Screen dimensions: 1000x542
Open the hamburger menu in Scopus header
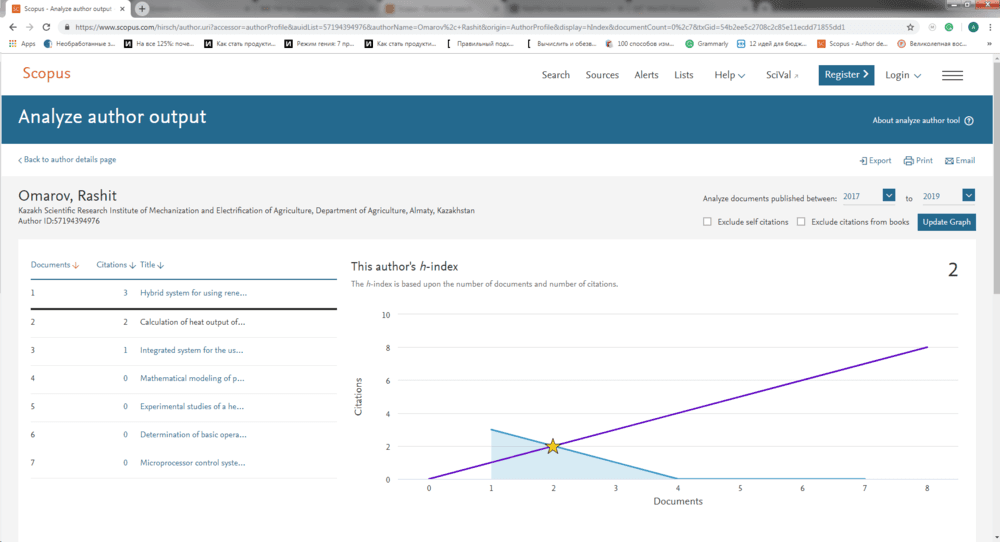pos(952,75)
